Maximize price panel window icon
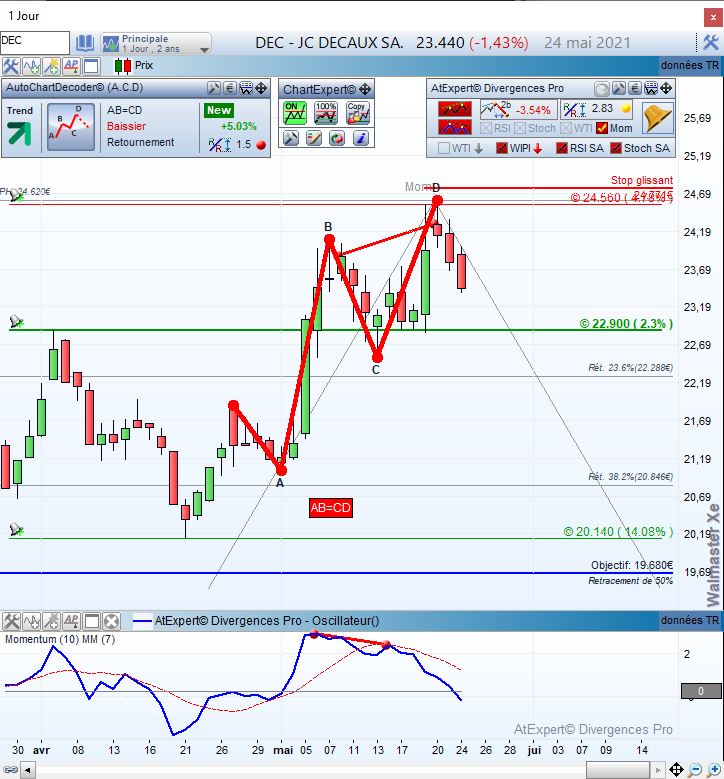This screenshot has height=779, width=724. 91,66
